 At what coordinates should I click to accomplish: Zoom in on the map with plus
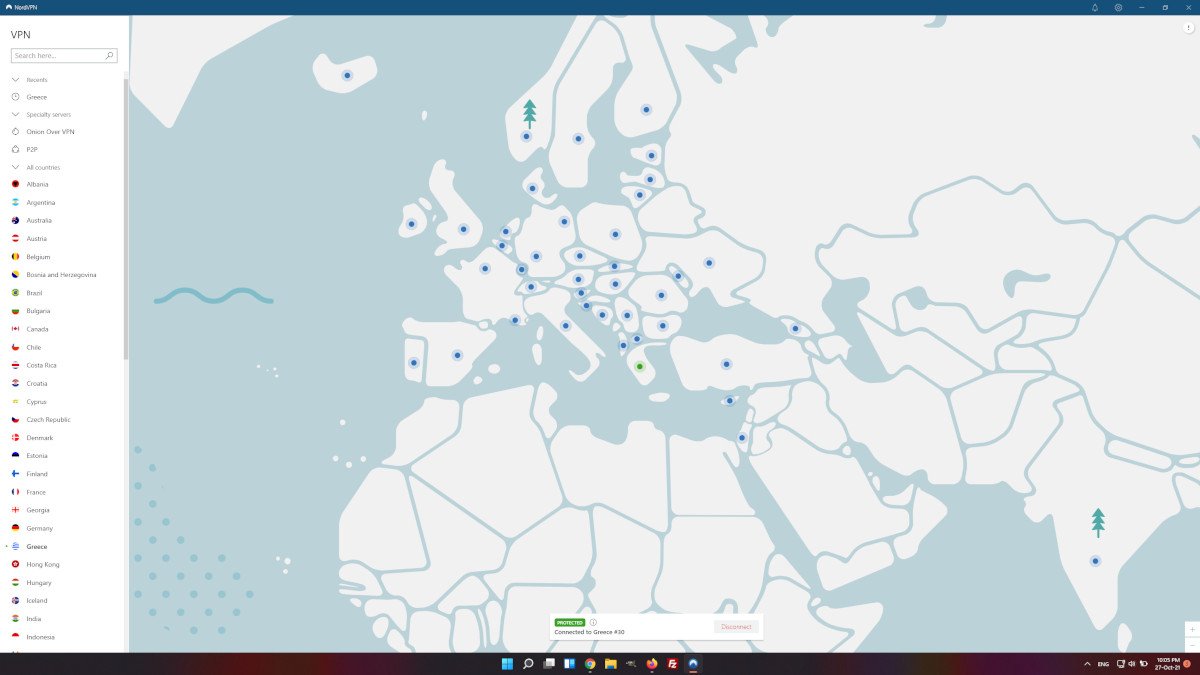click(1192, 630)
